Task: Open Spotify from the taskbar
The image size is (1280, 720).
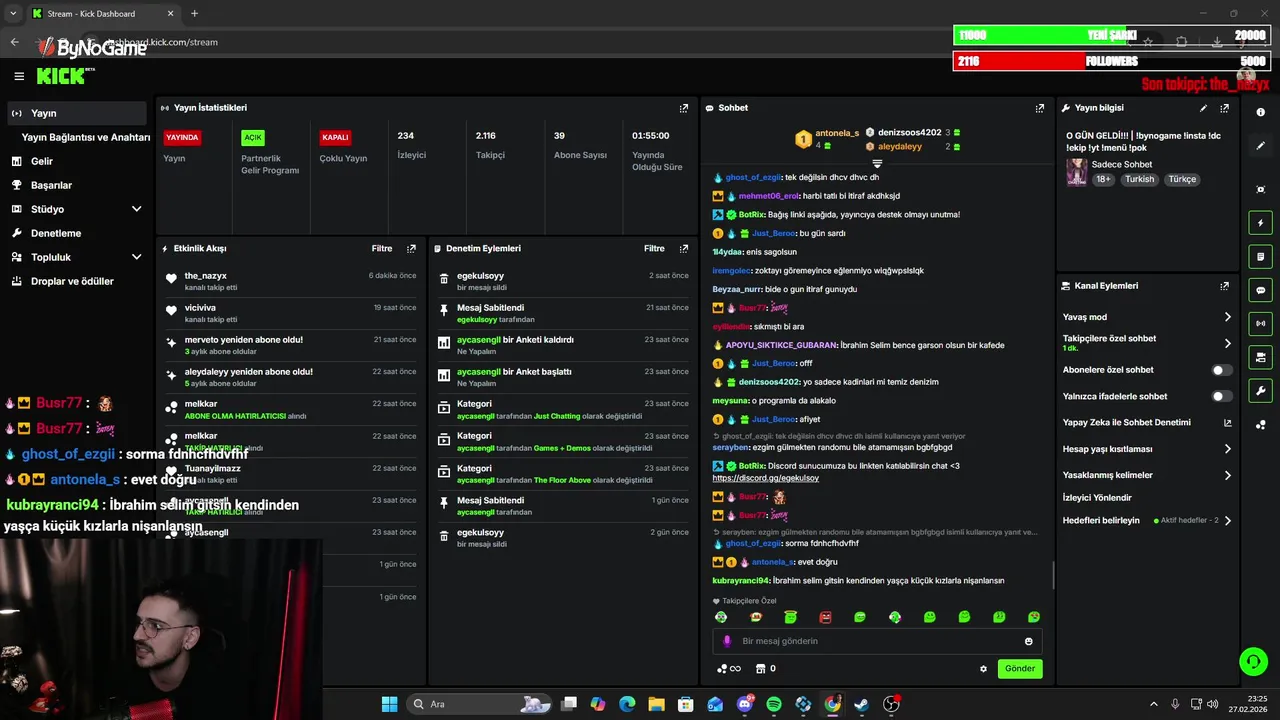Action: pos(774,704)
